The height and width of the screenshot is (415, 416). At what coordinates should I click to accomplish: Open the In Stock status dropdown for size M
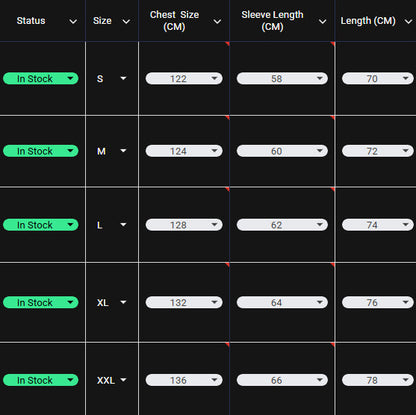click(41, 151)
